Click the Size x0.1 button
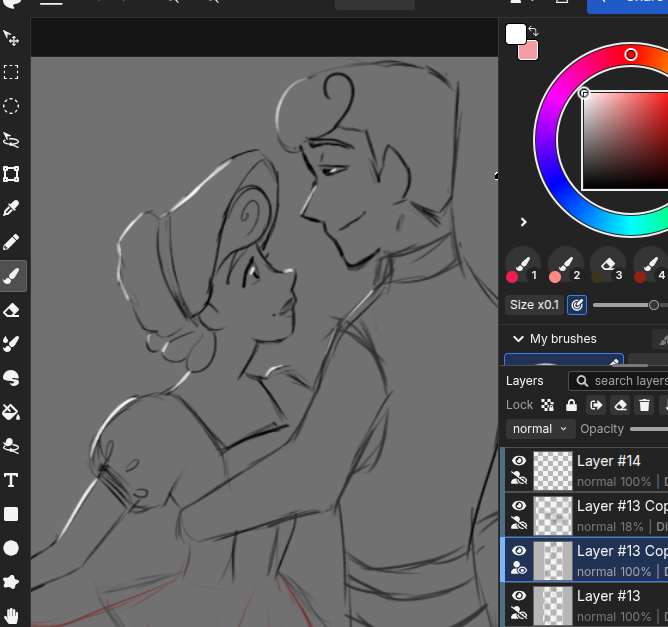 click(534, 305)
